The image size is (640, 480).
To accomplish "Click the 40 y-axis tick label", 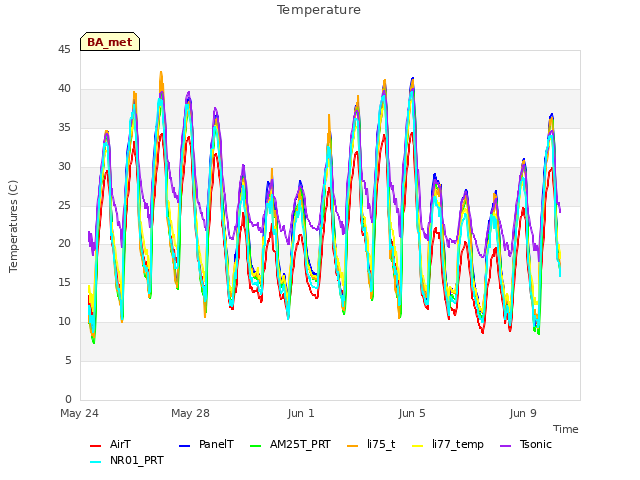I will 64,89.
